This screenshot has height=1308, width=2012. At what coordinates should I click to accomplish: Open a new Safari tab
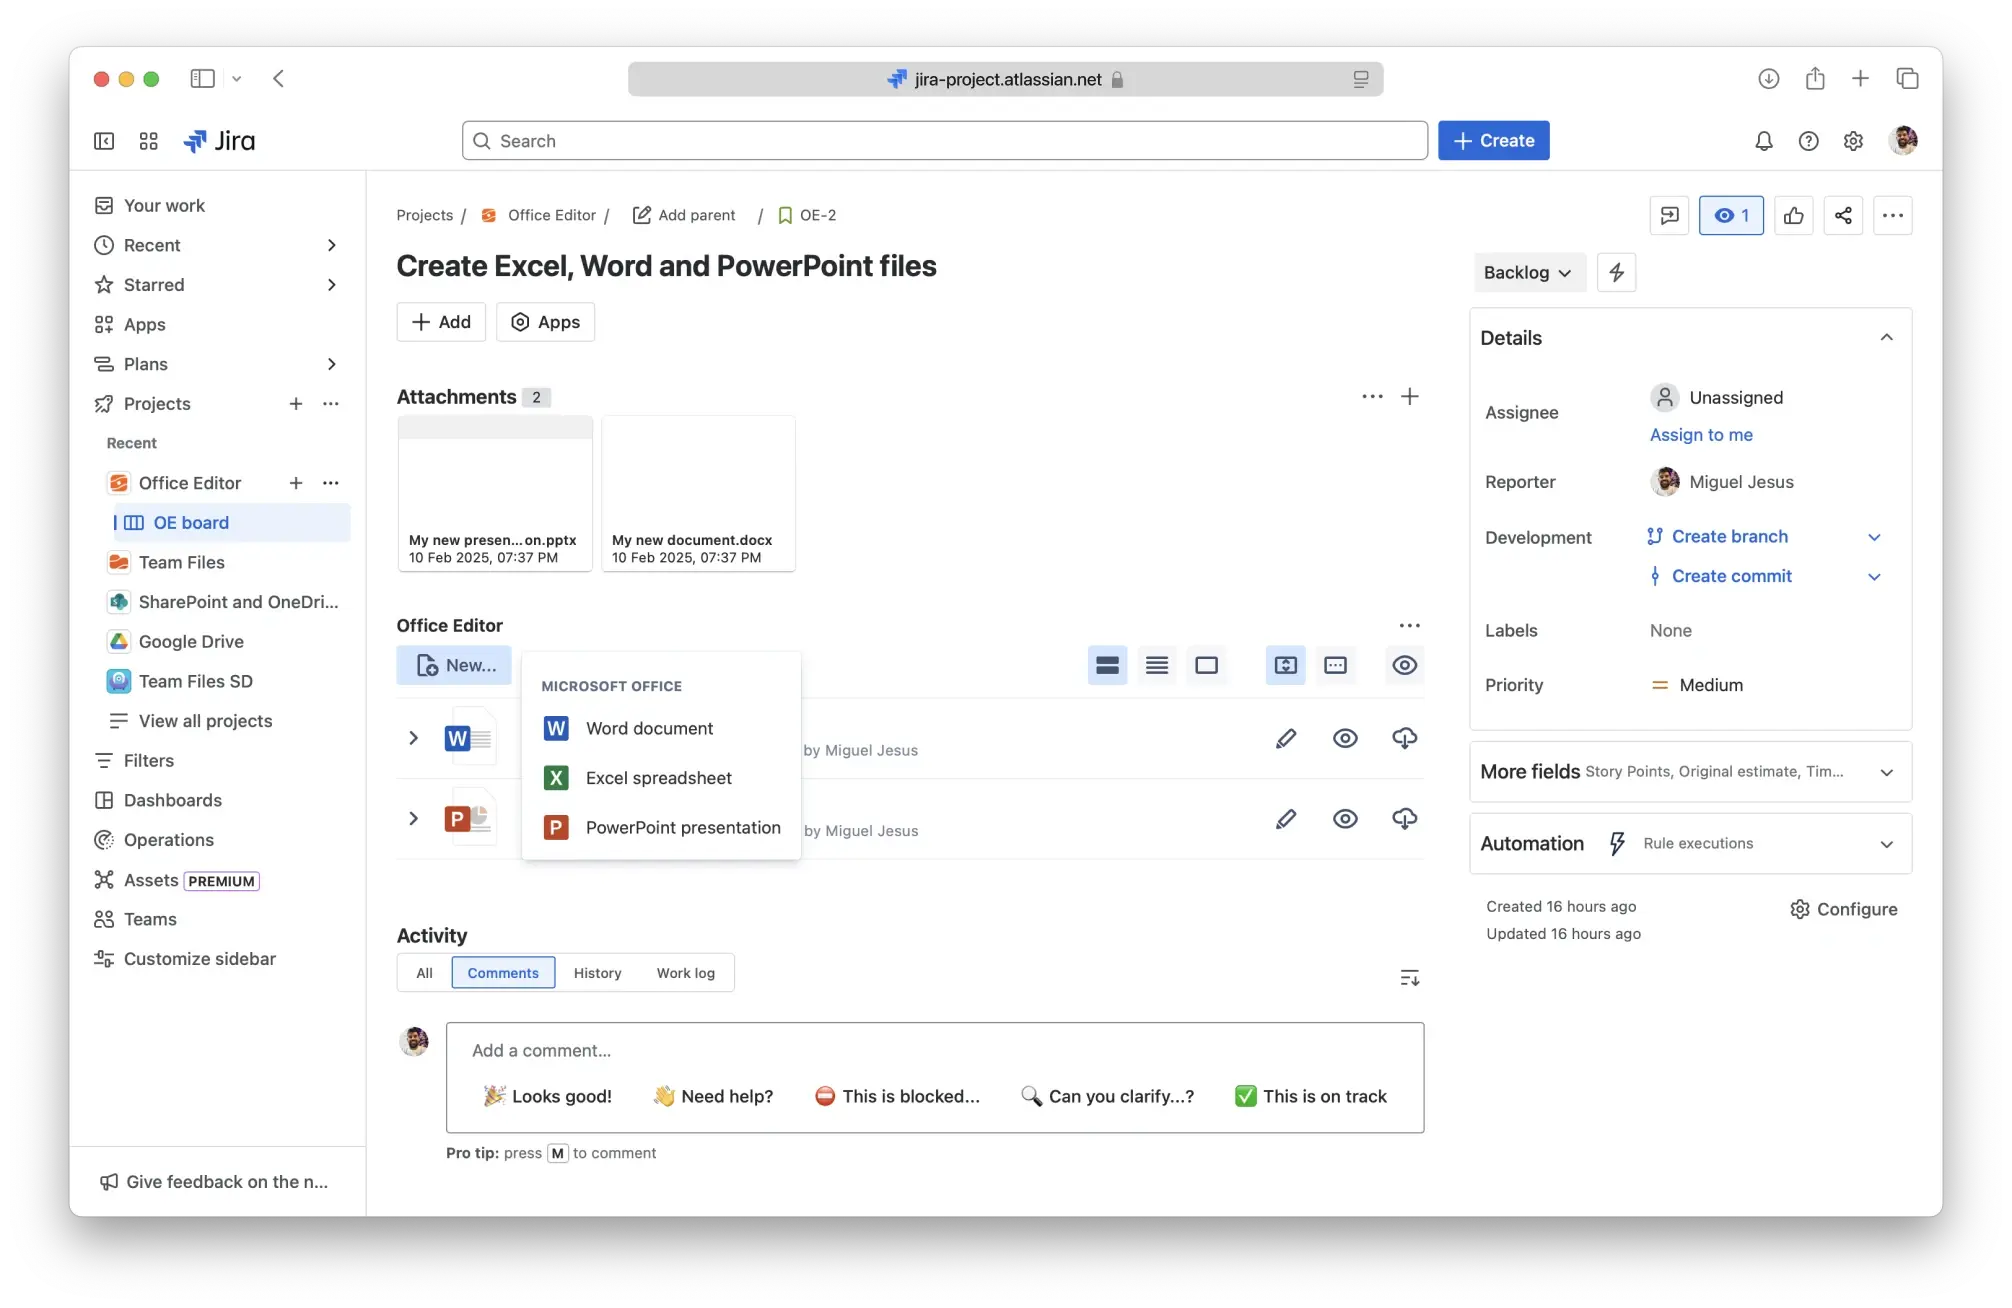point(1860,78)
